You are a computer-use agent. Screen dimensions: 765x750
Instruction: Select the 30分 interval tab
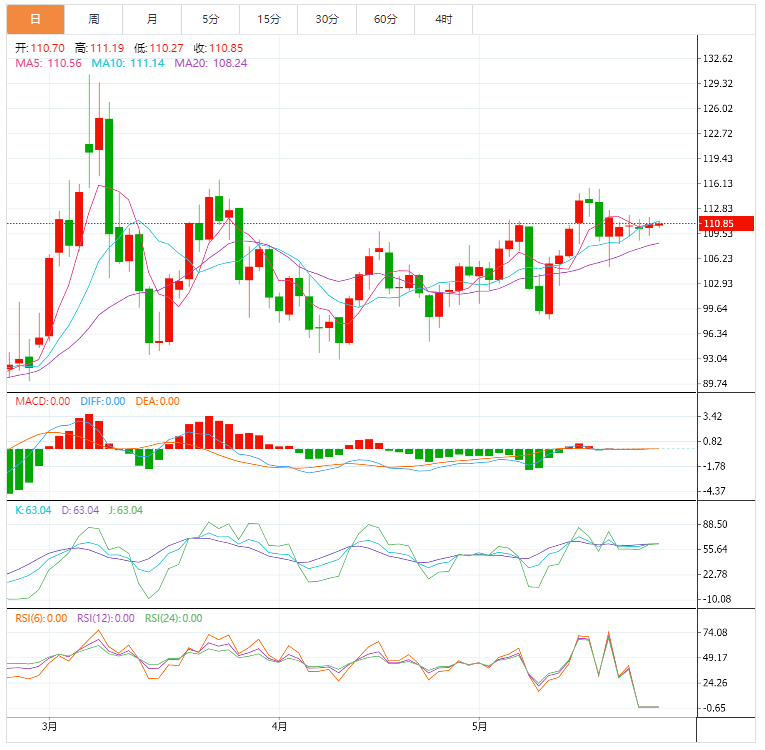pos(326,19)
